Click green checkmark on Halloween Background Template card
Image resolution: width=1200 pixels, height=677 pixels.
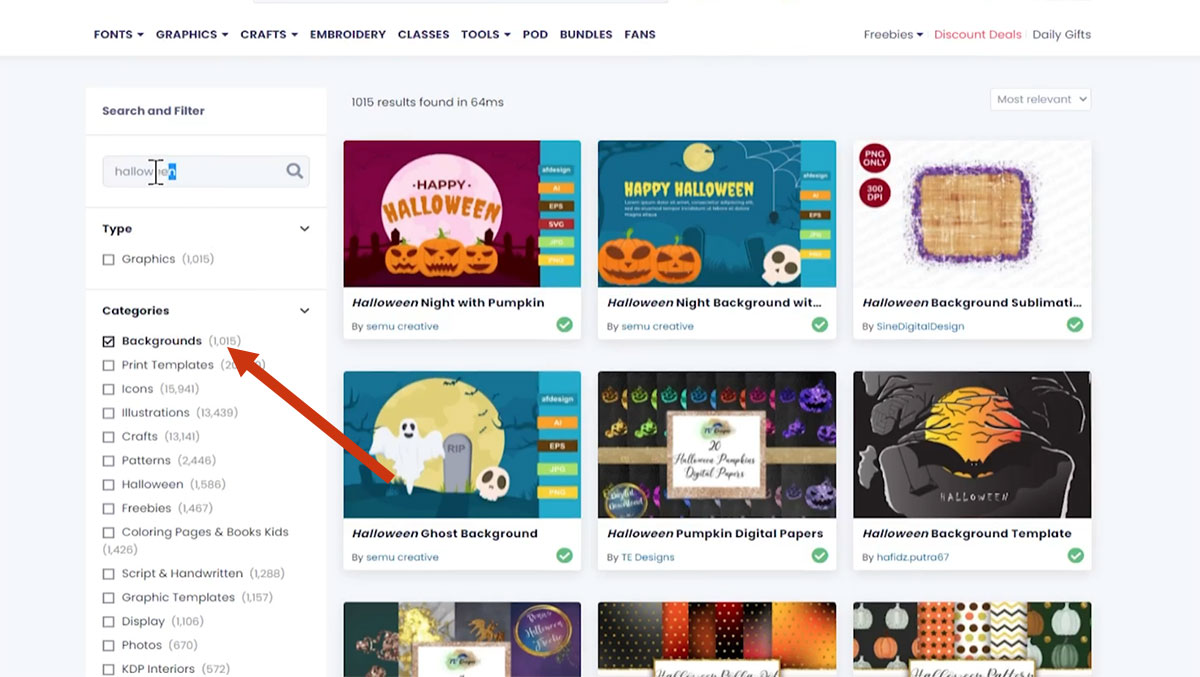[1075, 556]
